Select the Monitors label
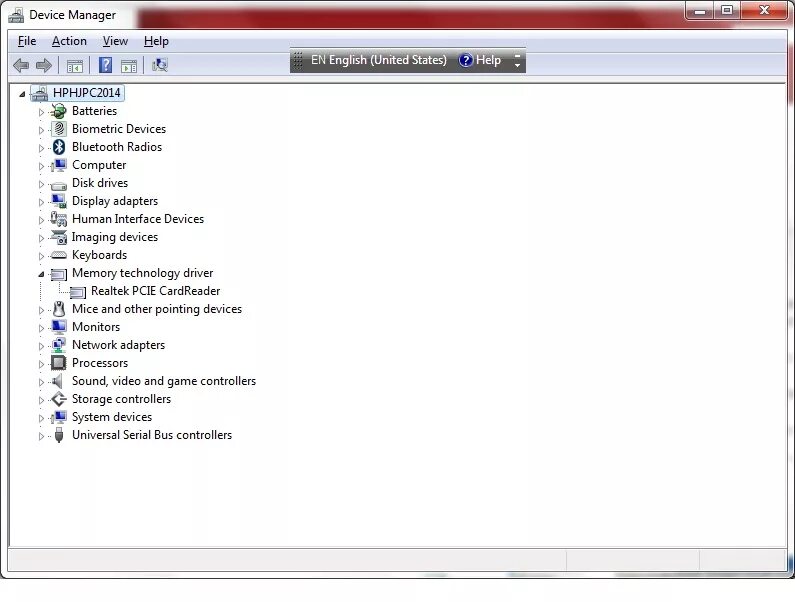This screenshot has width=795, height=602. [96, 327]
